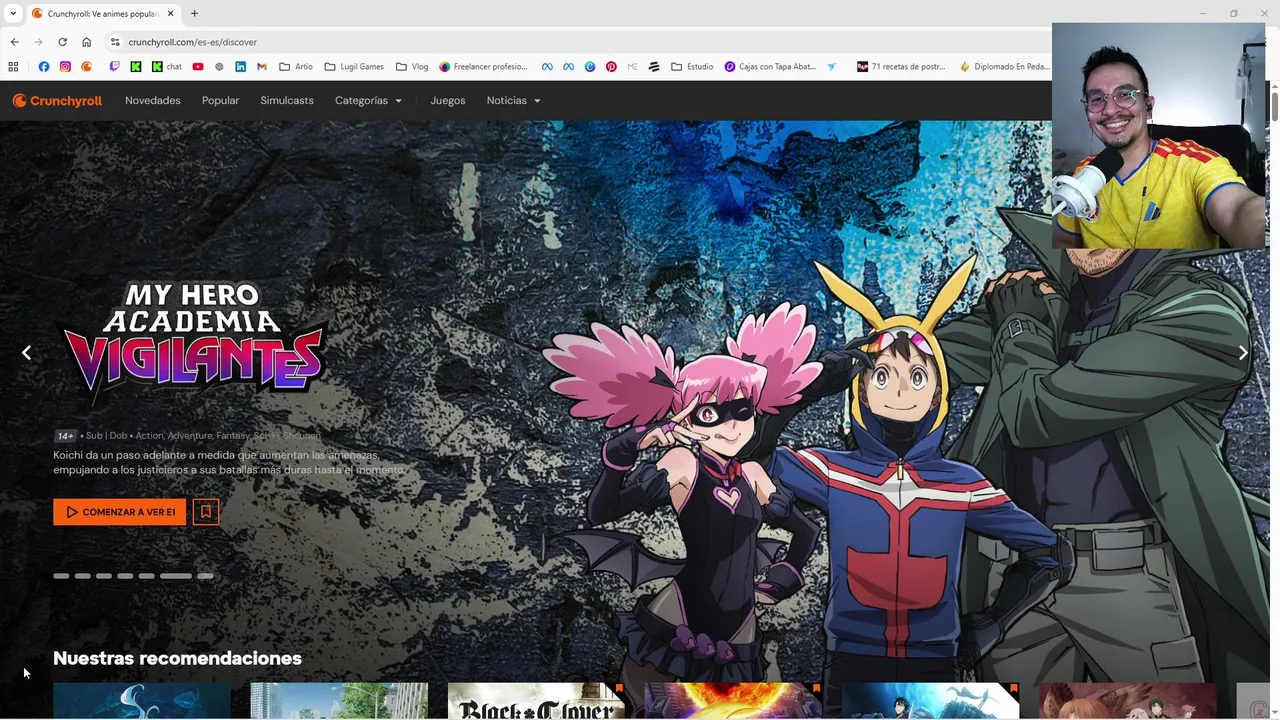Open the Instagram bookmark
Image resolution: width=1280 pixels, height=720 pixels.
pyautogui.click(x=65, y=67)
